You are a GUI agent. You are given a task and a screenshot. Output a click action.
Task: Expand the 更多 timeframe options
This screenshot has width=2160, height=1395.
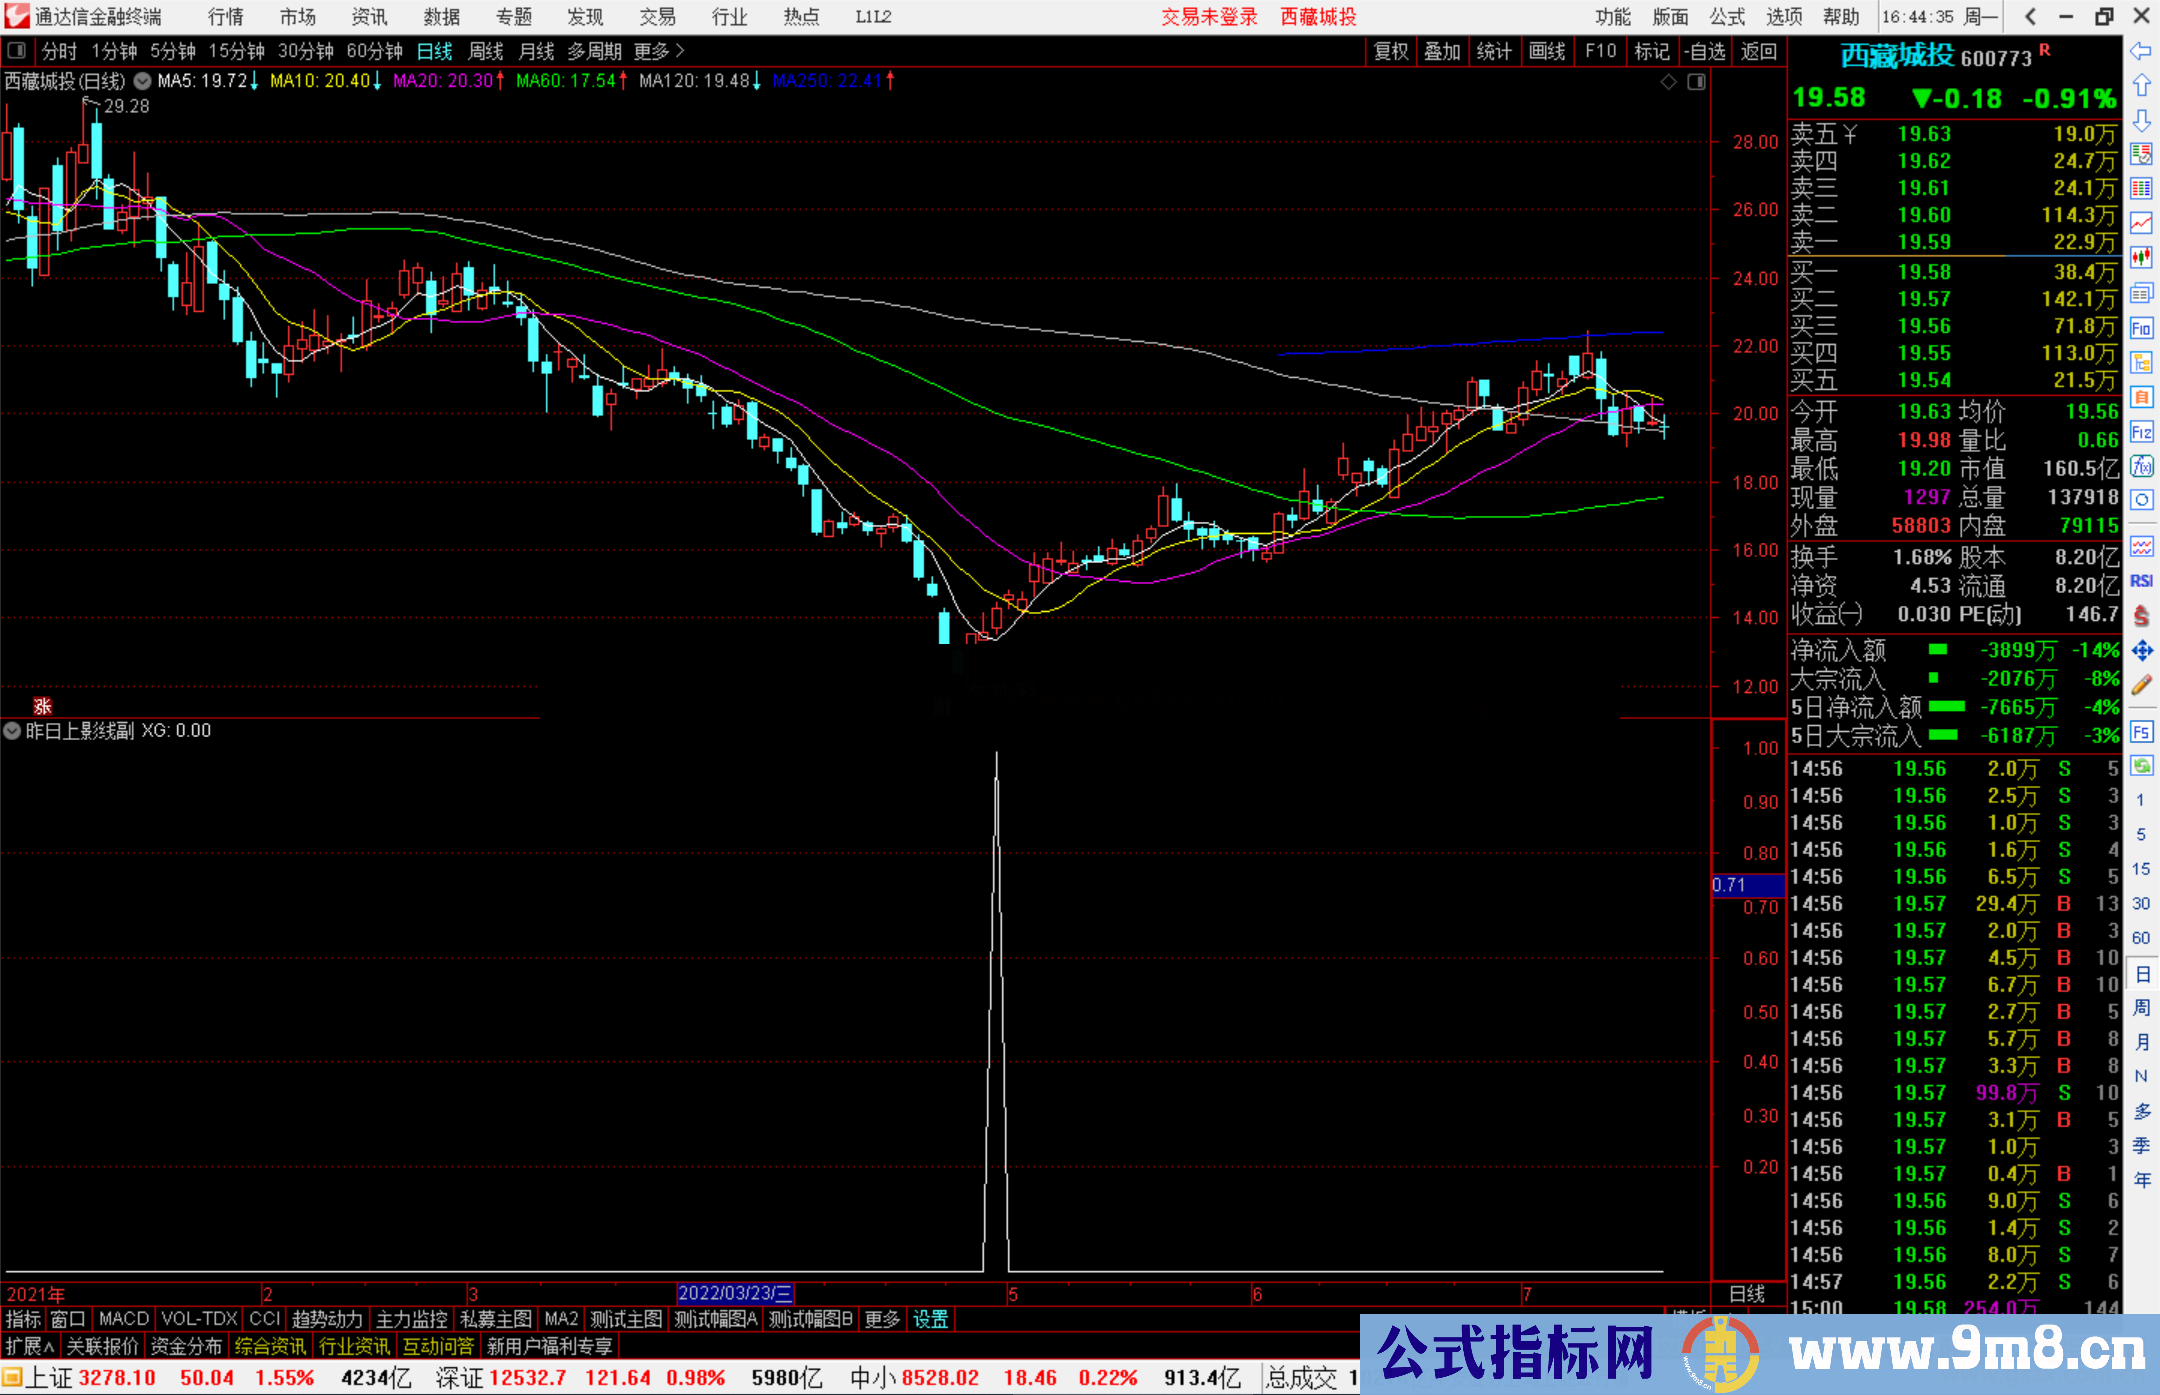pos(658,51)
